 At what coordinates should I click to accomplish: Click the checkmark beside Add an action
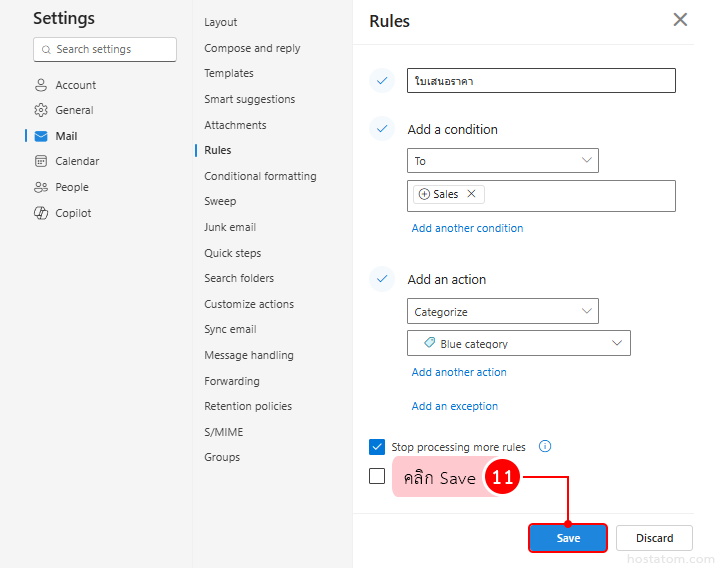point(382,279)
